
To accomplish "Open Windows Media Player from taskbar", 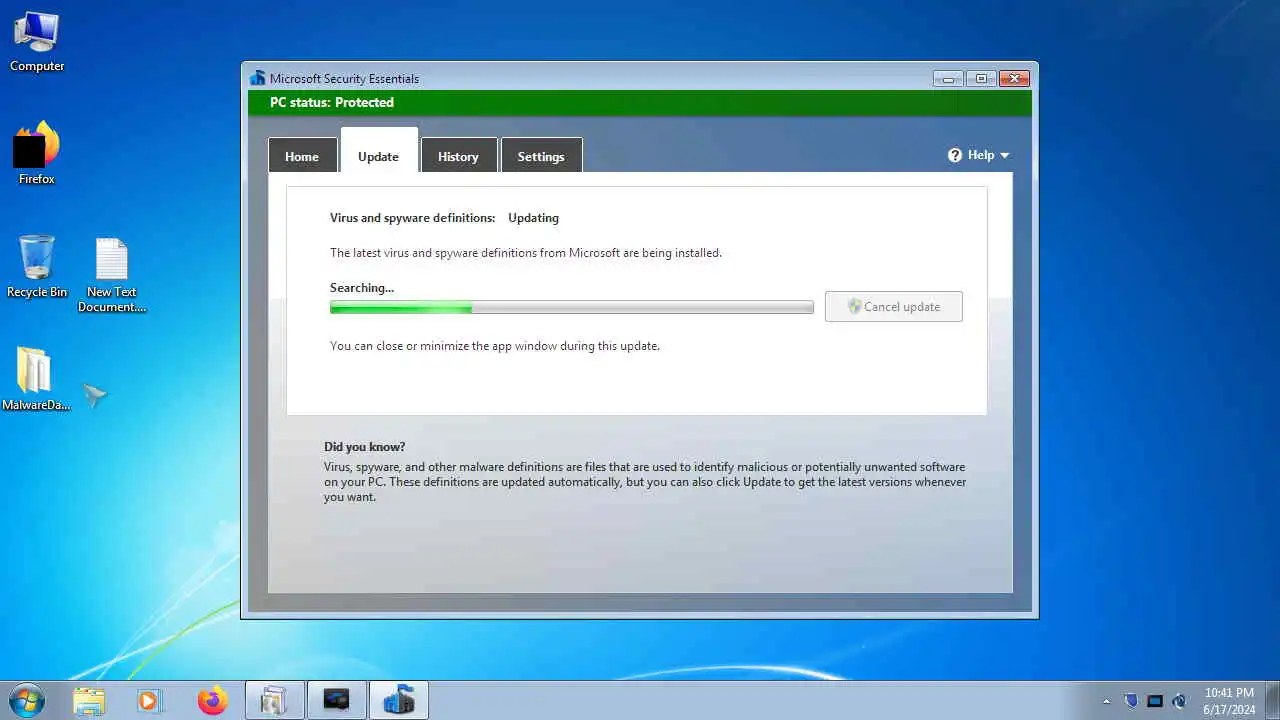I will coord(149,701).
